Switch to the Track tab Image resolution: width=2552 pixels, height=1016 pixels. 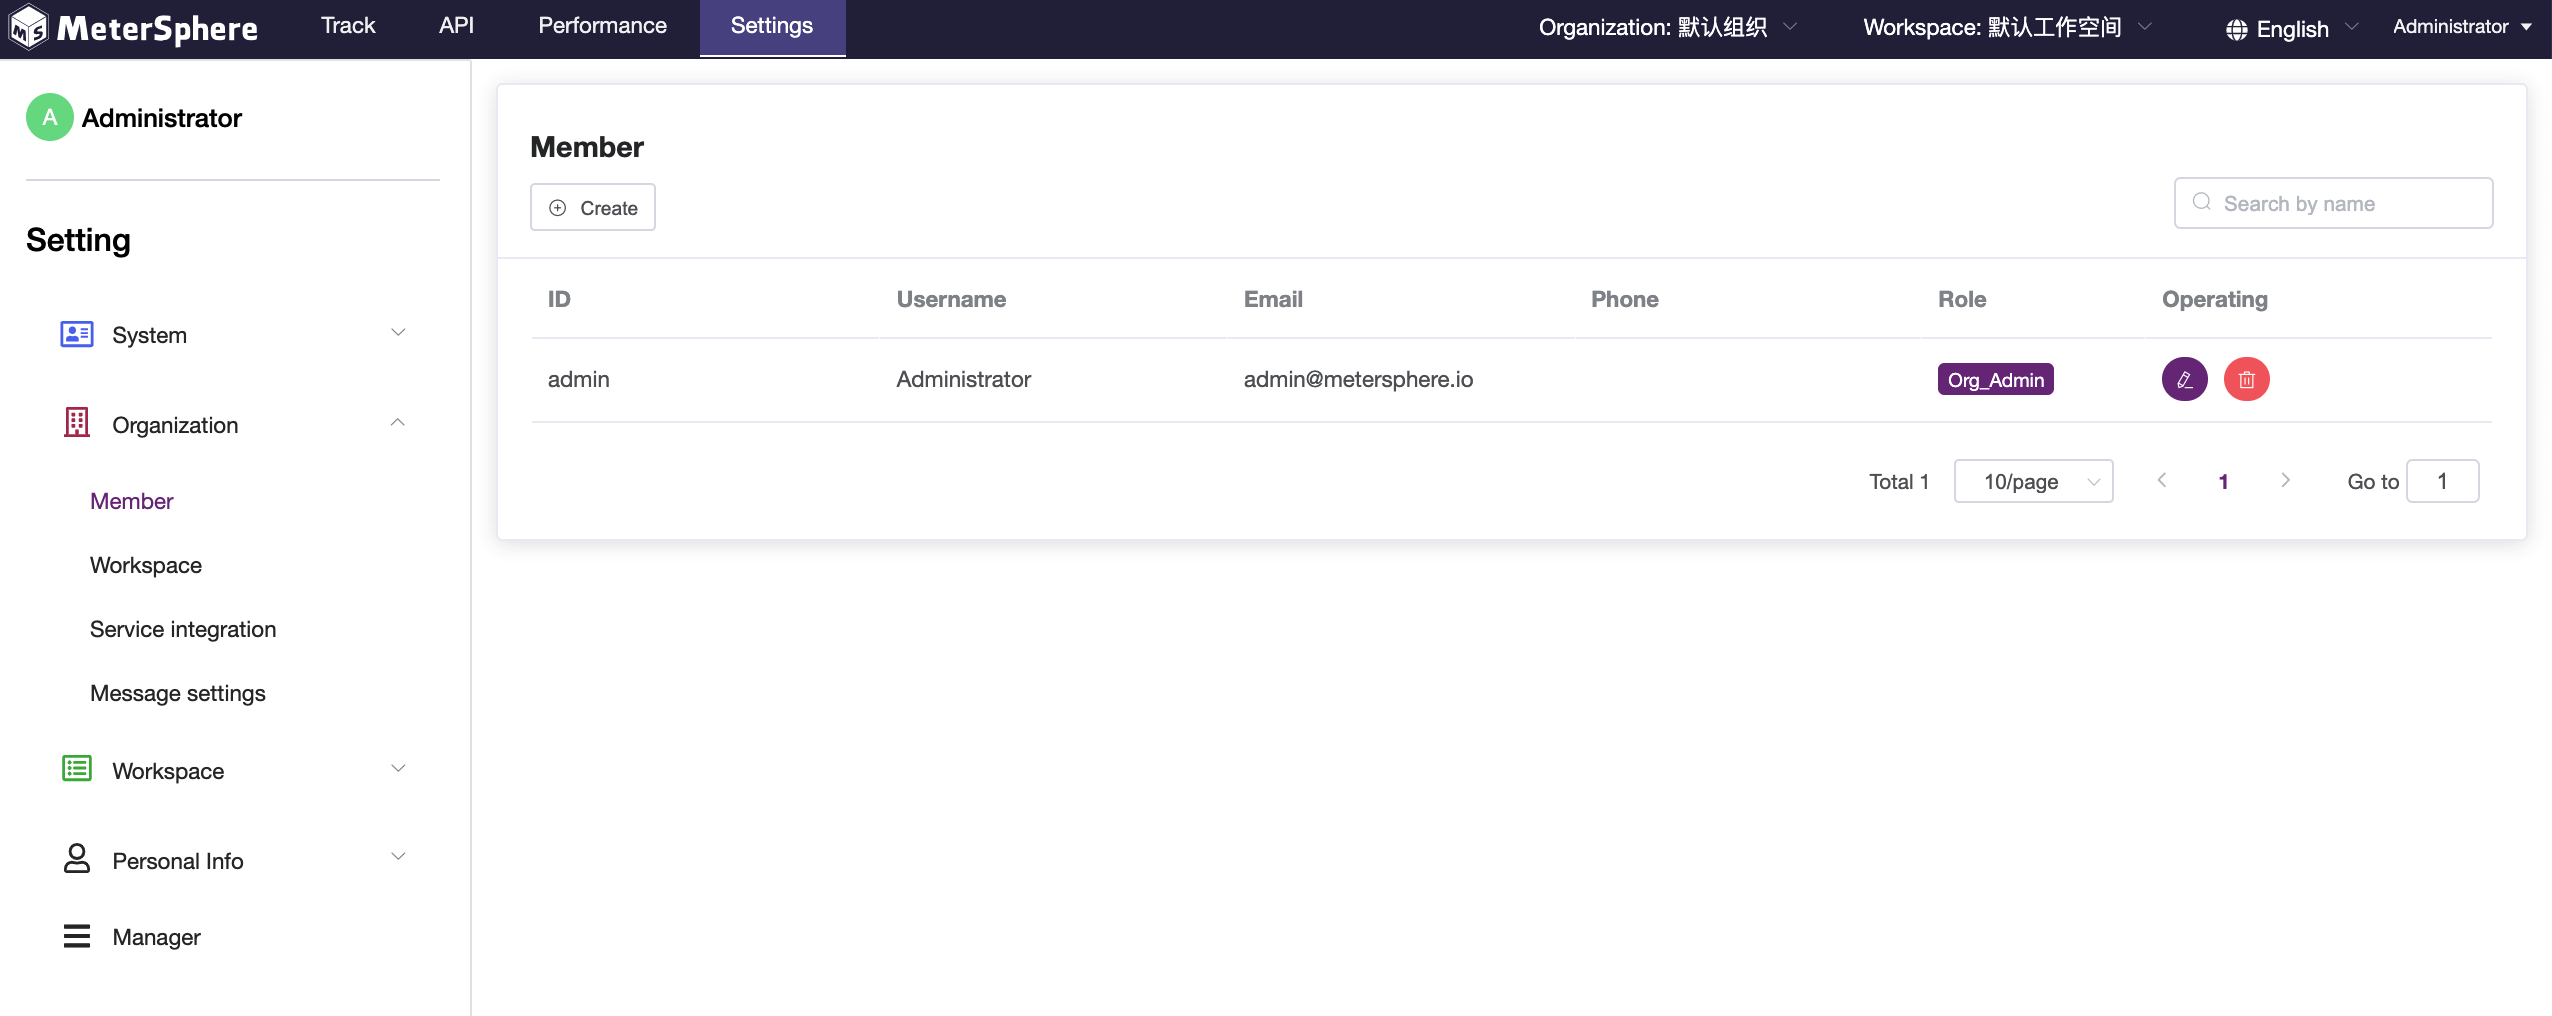tap(348, 26)
